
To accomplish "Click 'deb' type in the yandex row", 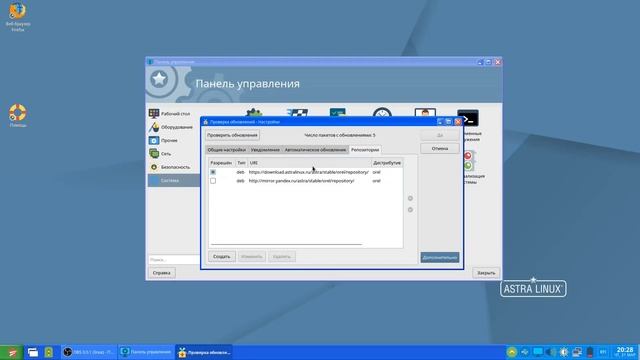I will tap(240, 181).
